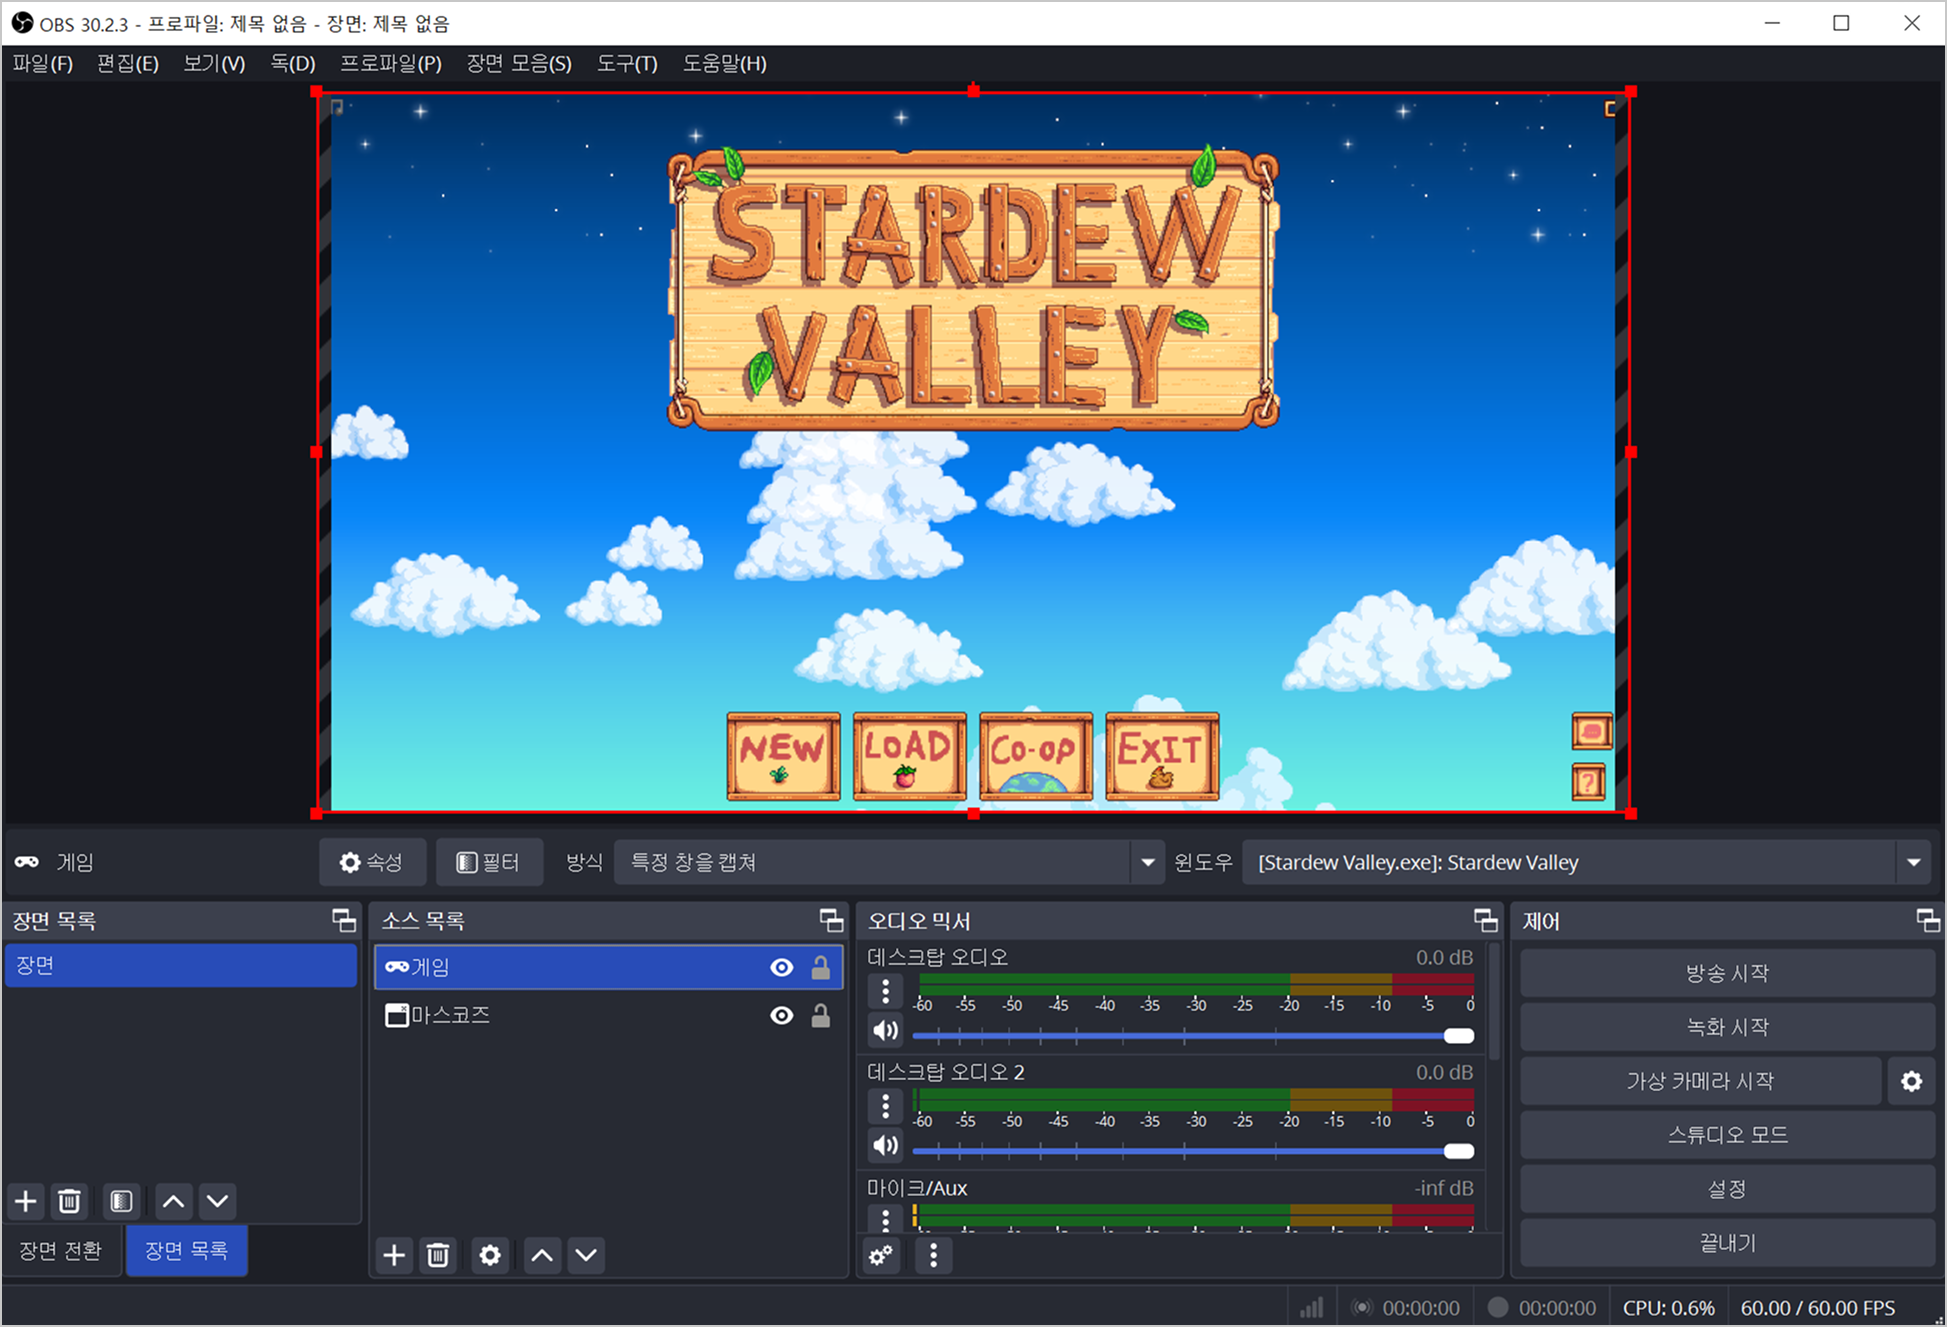Open the 프로파일(P) menu
The width and height of the screenshot is (1947, 1327).
coord(391,63)
